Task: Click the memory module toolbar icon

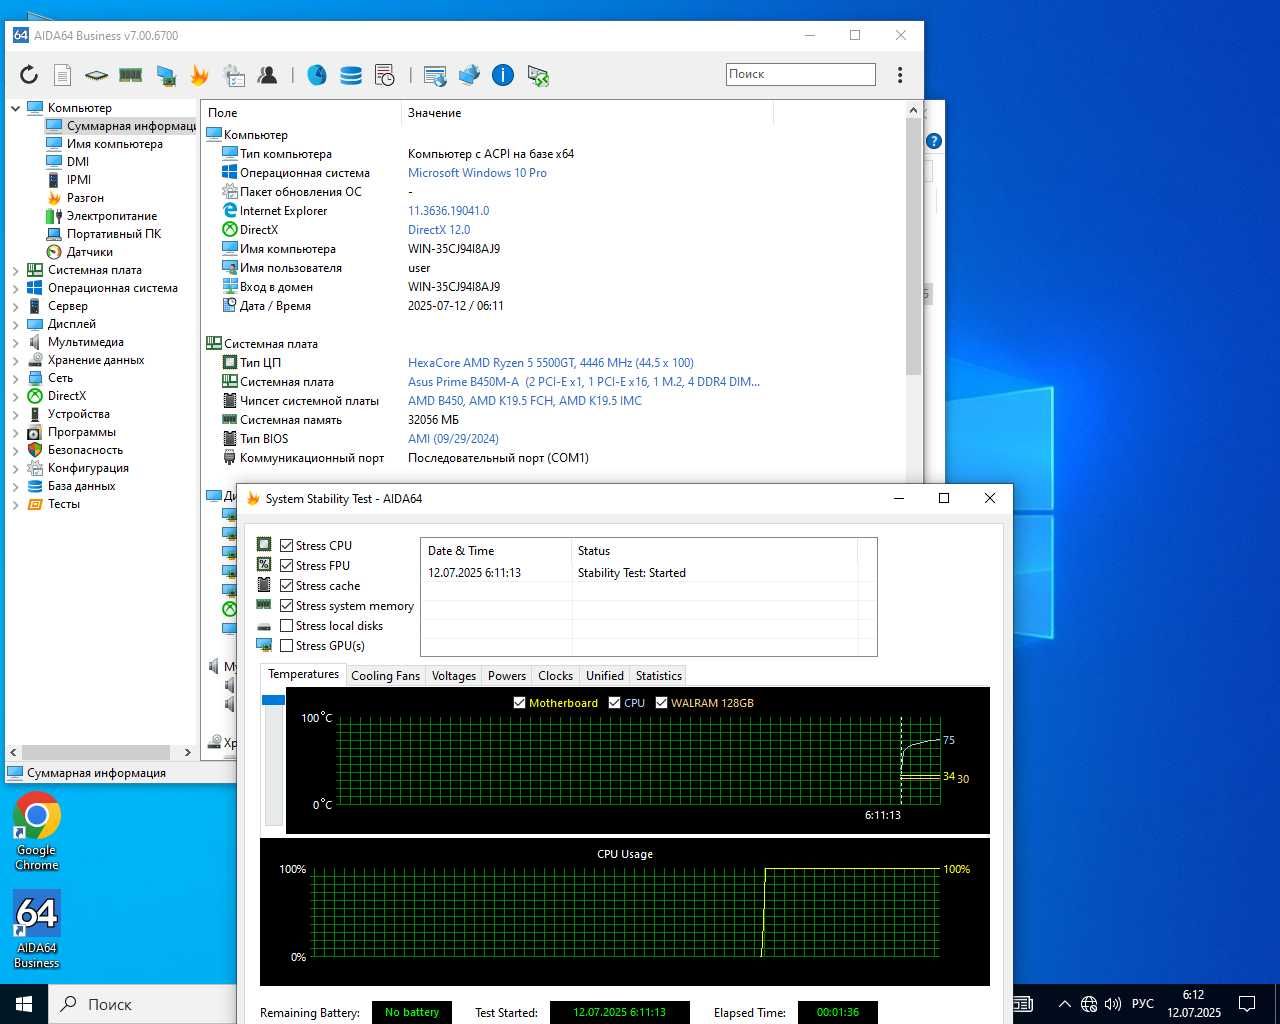Action: (x=130, y=75)
